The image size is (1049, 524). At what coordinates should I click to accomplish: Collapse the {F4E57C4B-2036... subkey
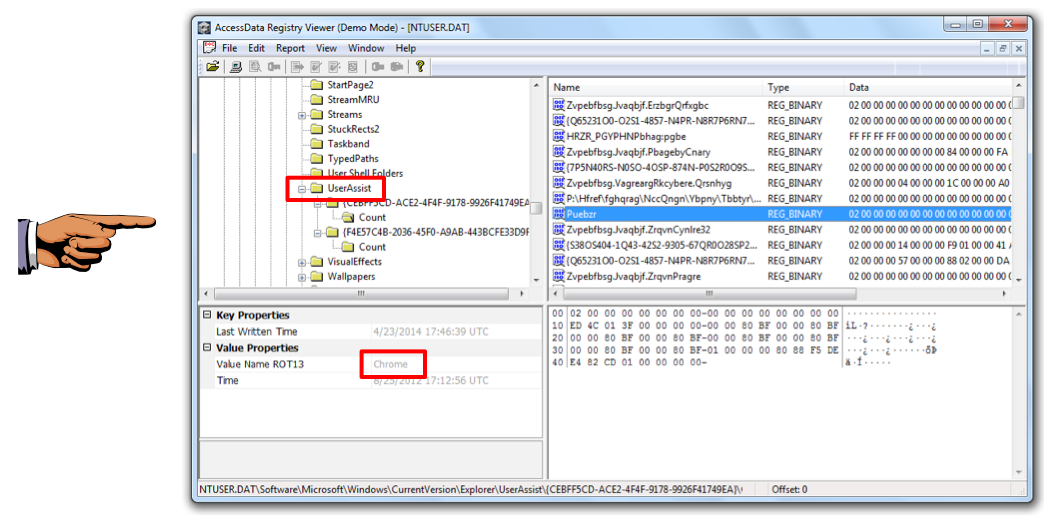pyautogui.click(x=317, y=232)
